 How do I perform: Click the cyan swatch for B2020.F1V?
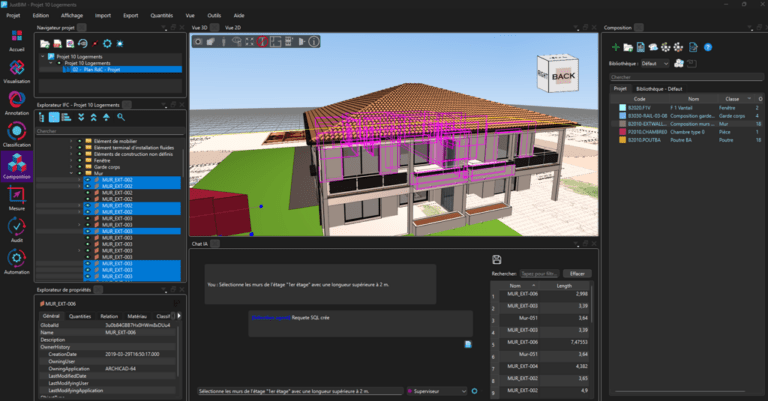(x=619, y=108)
